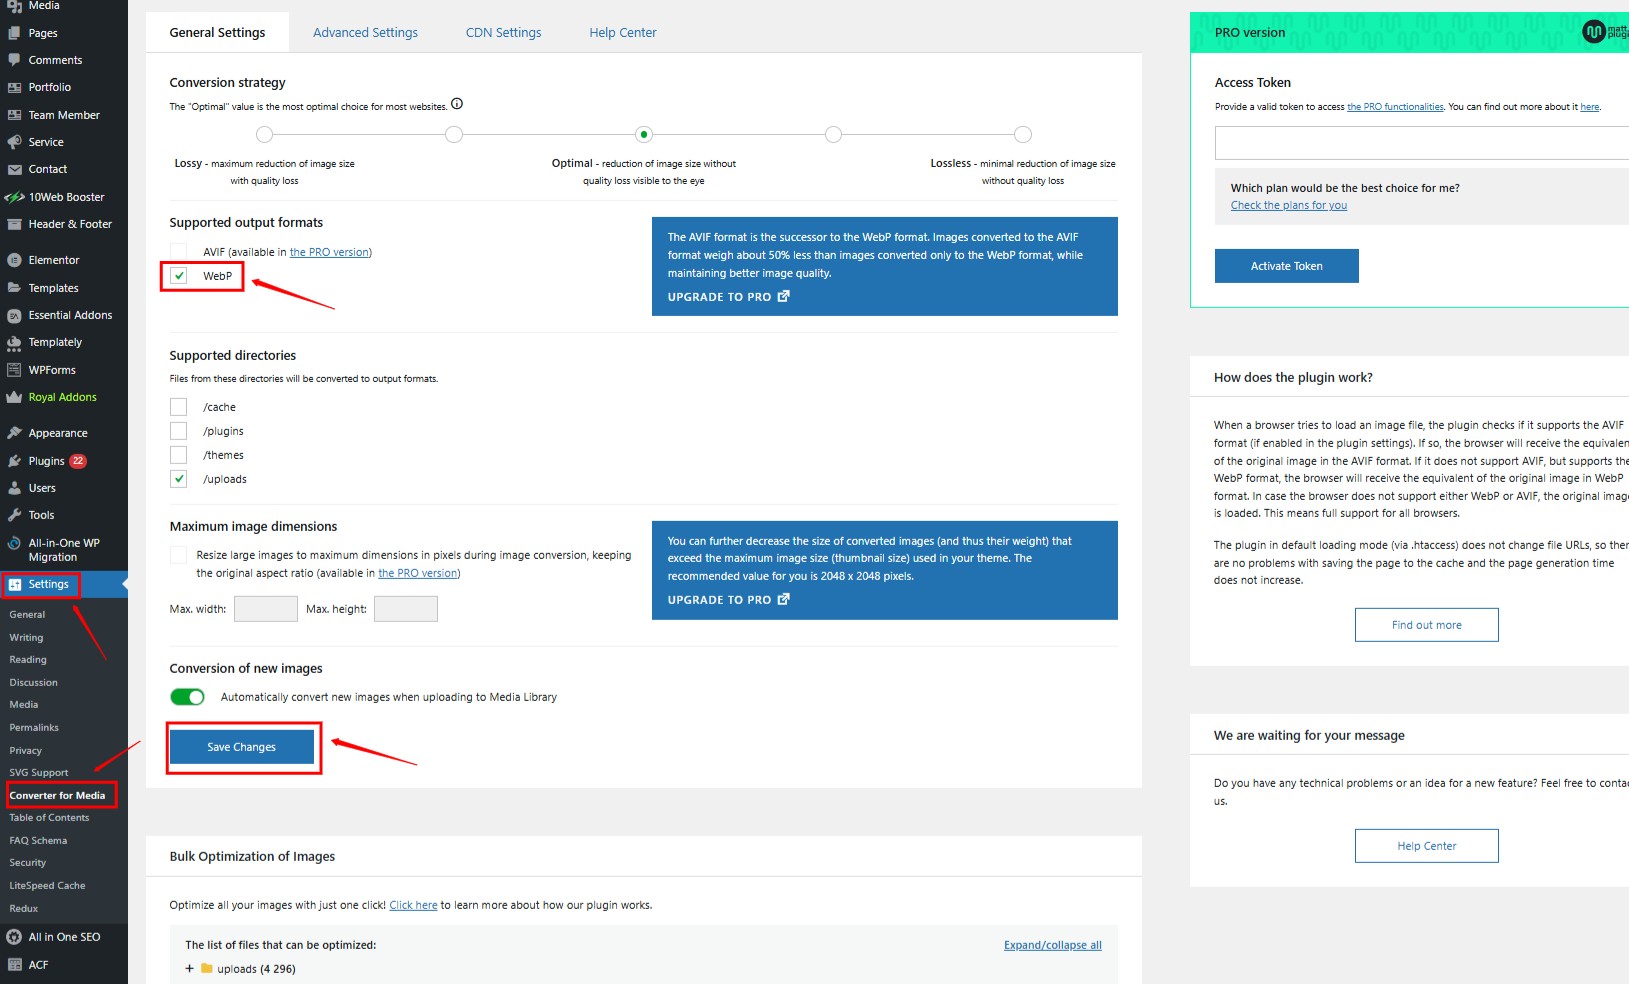Viewport: 1629px width, 984px height.
Task: Click the Max. height input field
Action: 406,609
